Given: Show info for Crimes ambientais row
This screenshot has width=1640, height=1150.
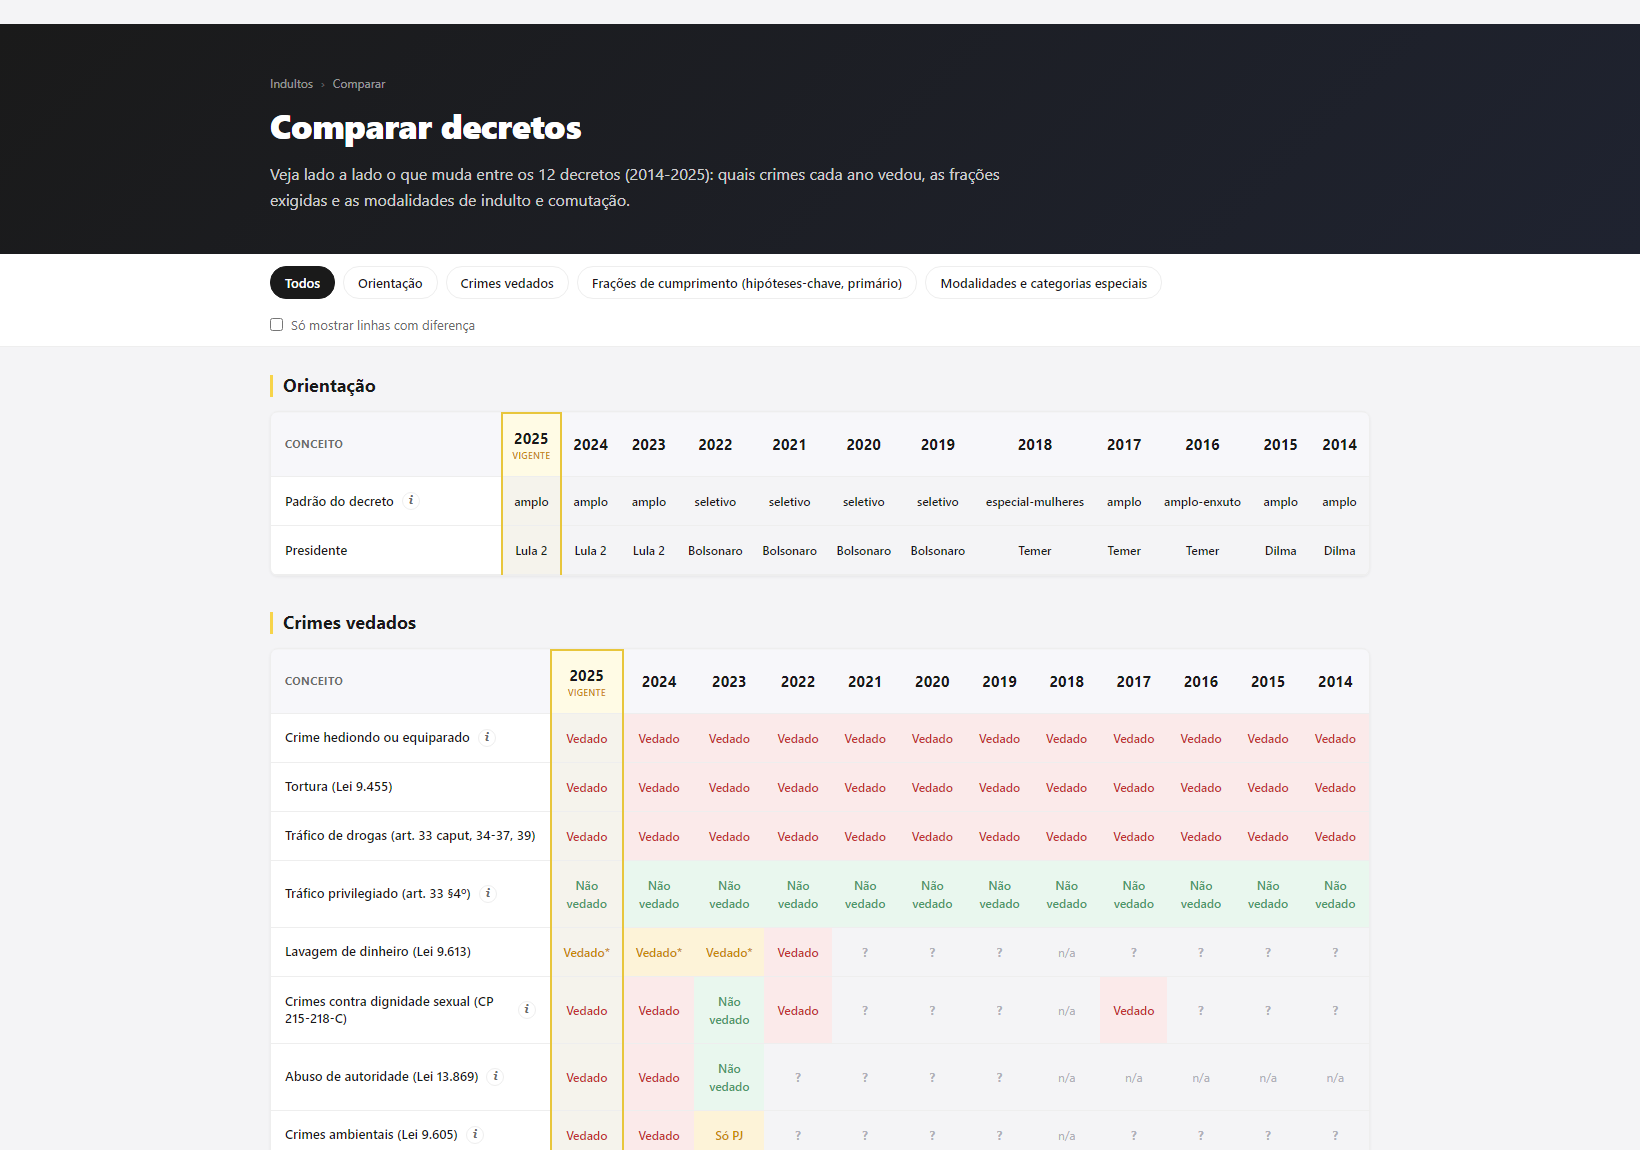Looking at the screenshot, I should (476, 1135).
